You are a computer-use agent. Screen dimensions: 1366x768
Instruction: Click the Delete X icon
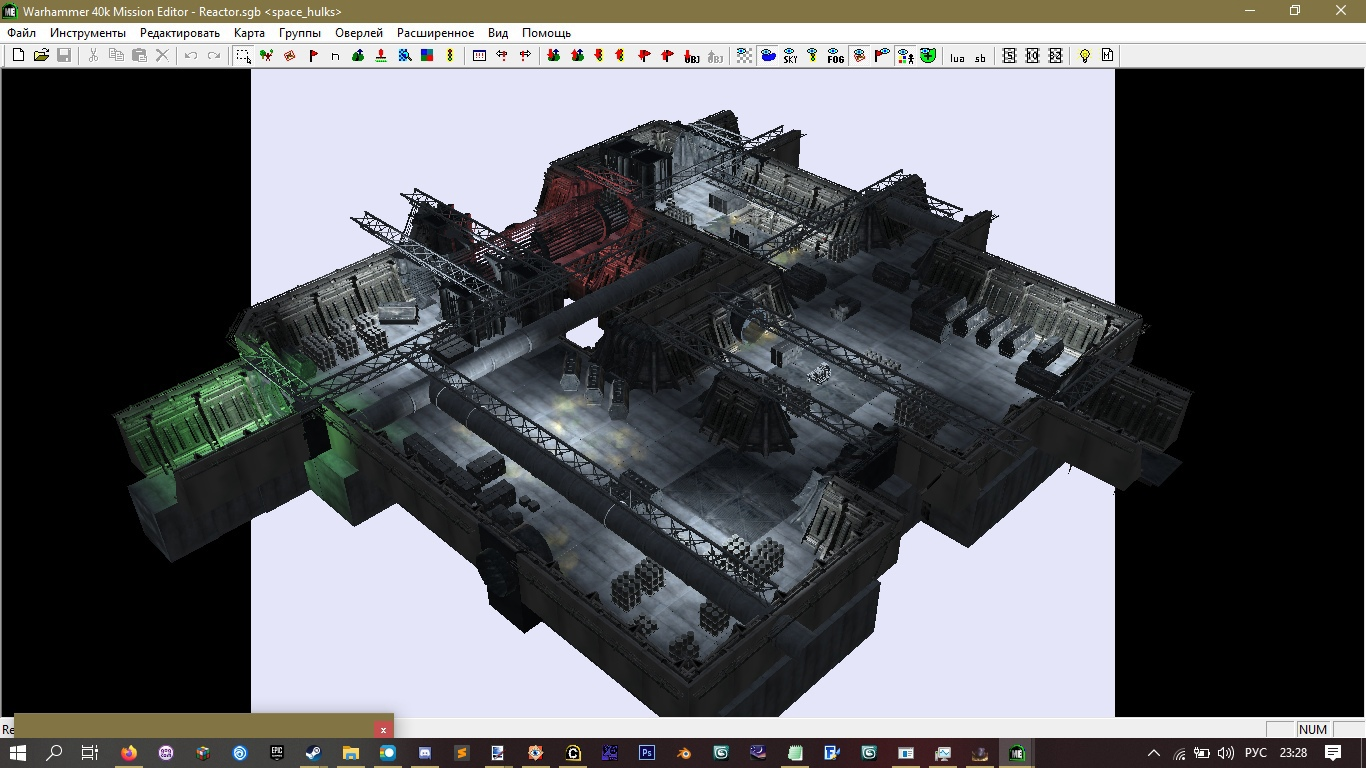pos(162,56)
